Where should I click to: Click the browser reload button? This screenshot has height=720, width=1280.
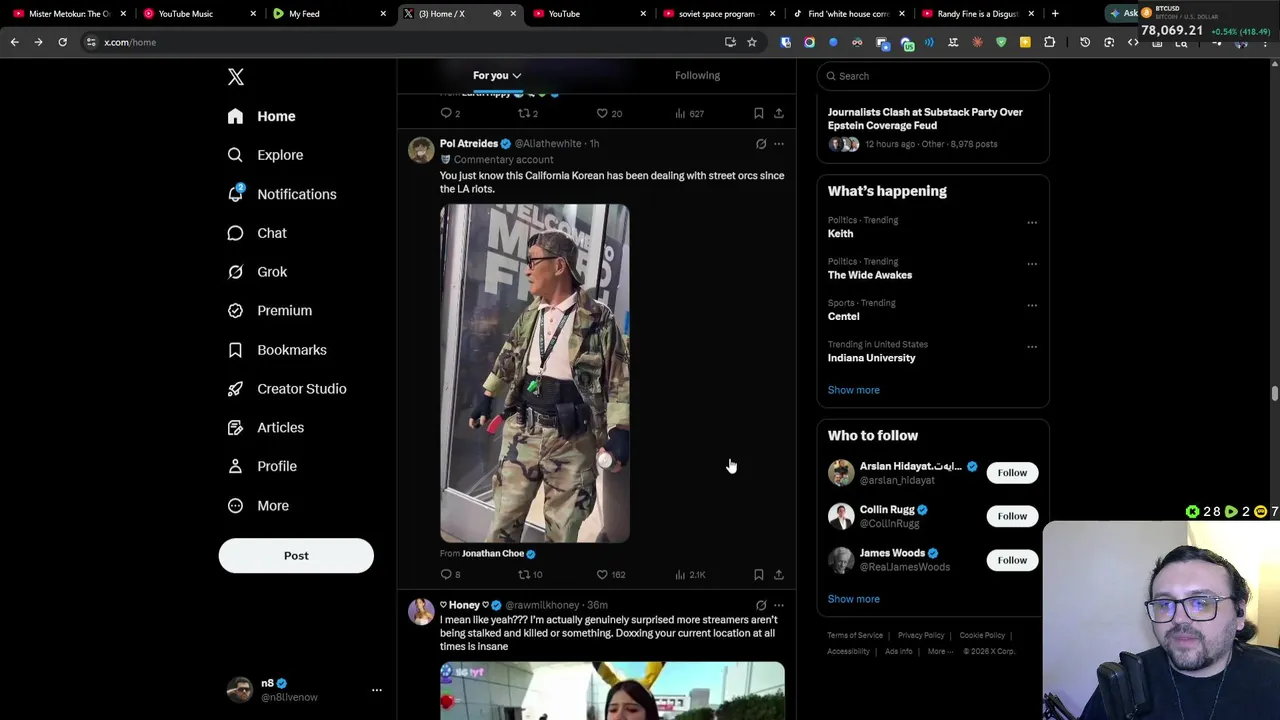coord(62,42)
